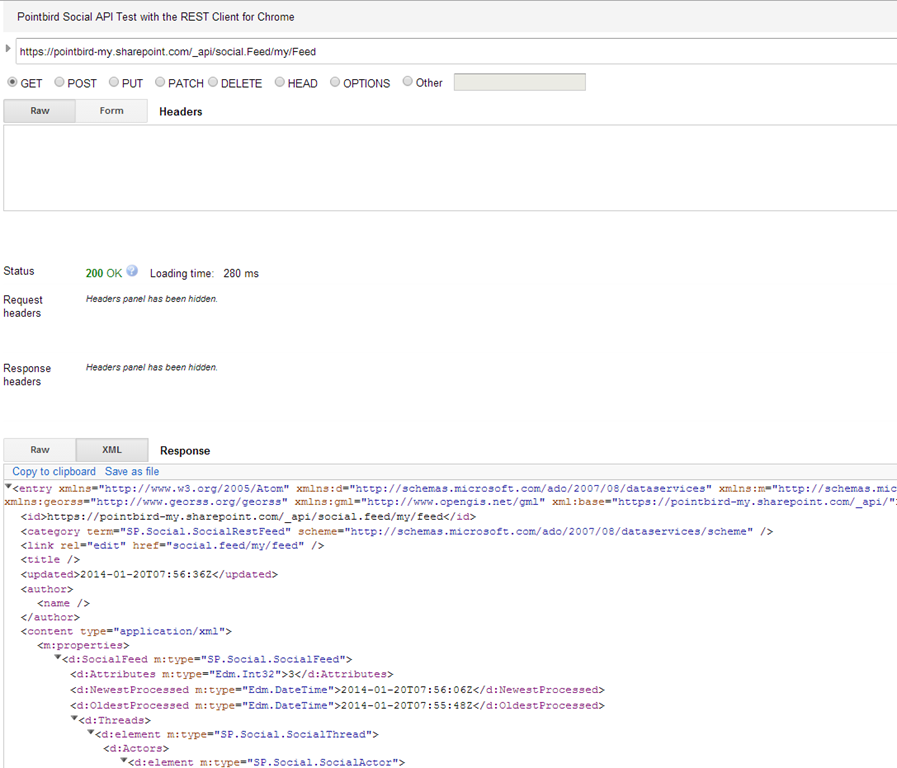Screen dimensions: 897x768
Task: Collapse the SP.Social.SocialThread element node
Action: [90, 733]
